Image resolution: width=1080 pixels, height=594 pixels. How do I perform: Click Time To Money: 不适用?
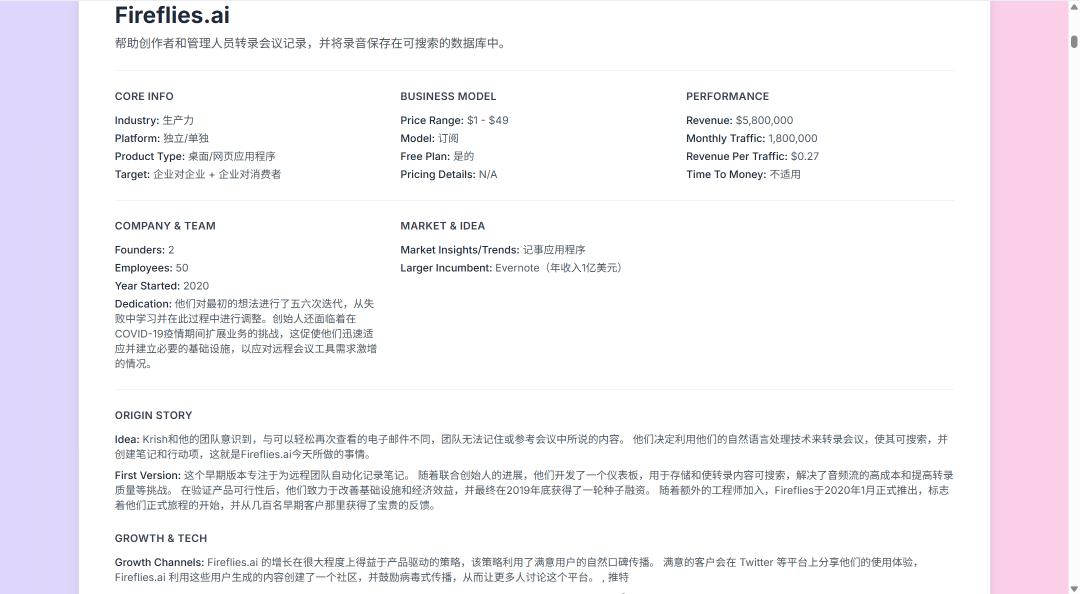(x=743, y=174)
